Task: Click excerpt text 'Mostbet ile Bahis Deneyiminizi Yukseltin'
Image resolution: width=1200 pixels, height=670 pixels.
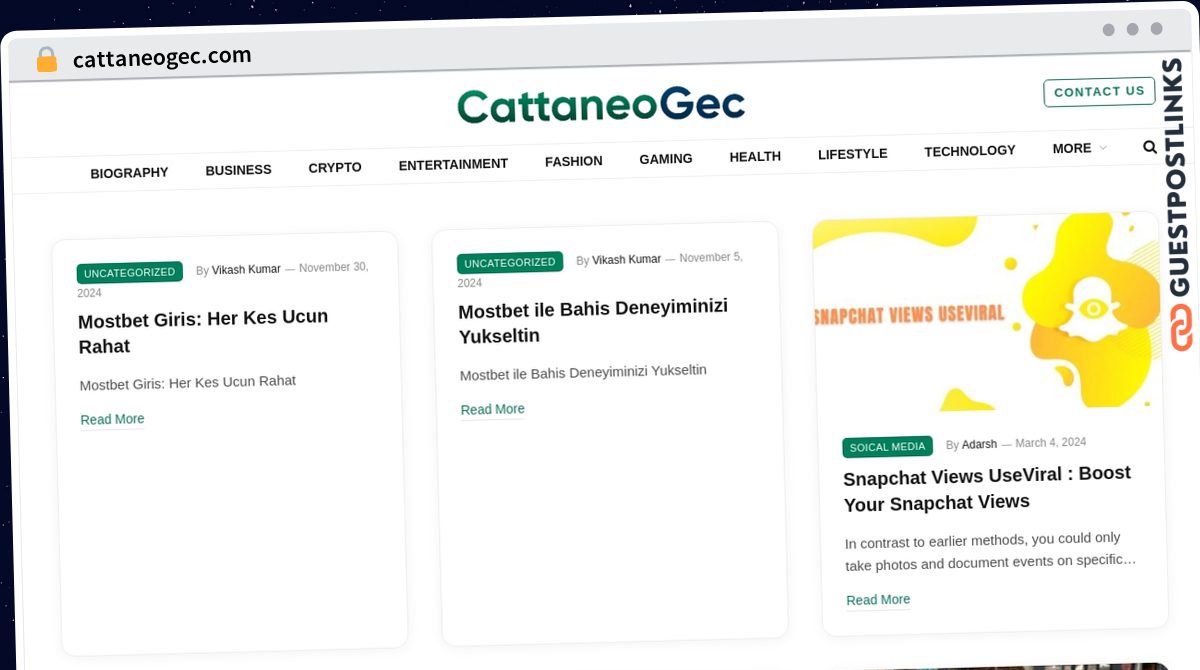Action: pyautogui.click(x=583, y=372)
